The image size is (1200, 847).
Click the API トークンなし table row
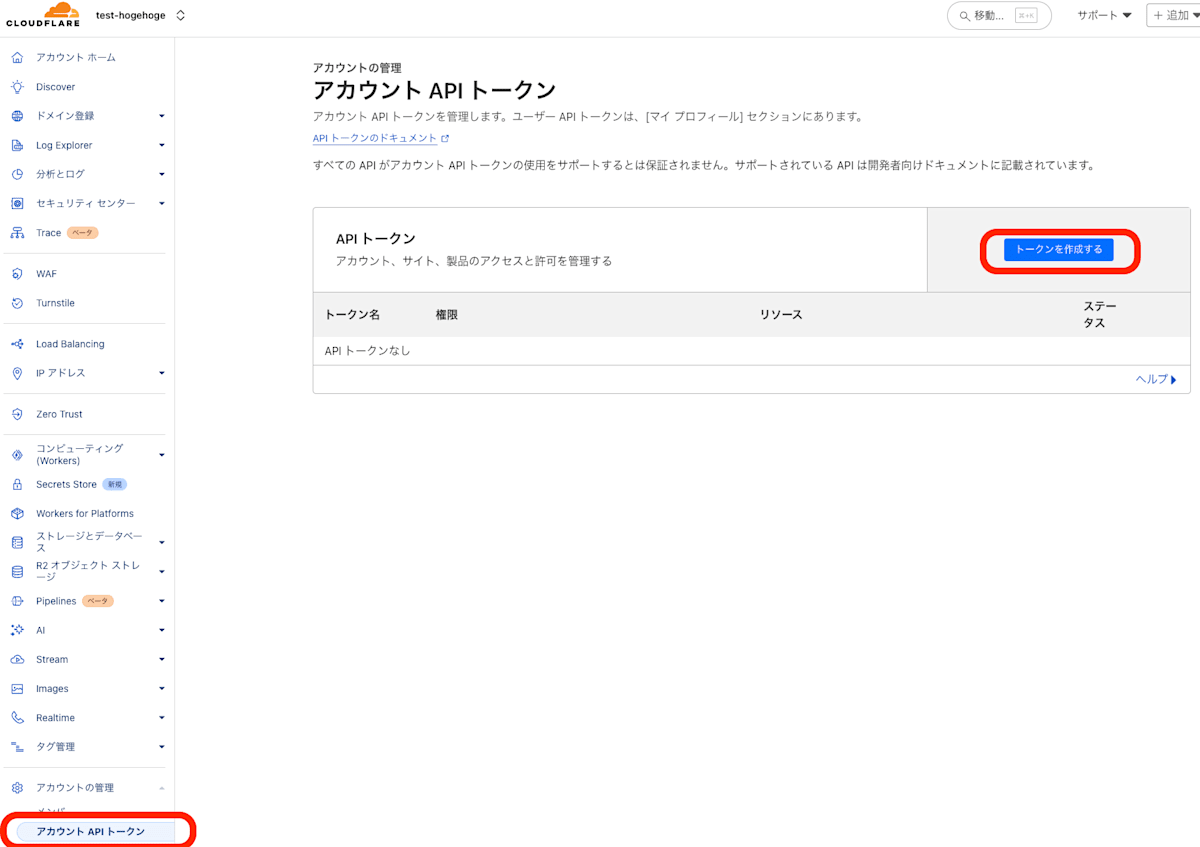click(751, 351)
